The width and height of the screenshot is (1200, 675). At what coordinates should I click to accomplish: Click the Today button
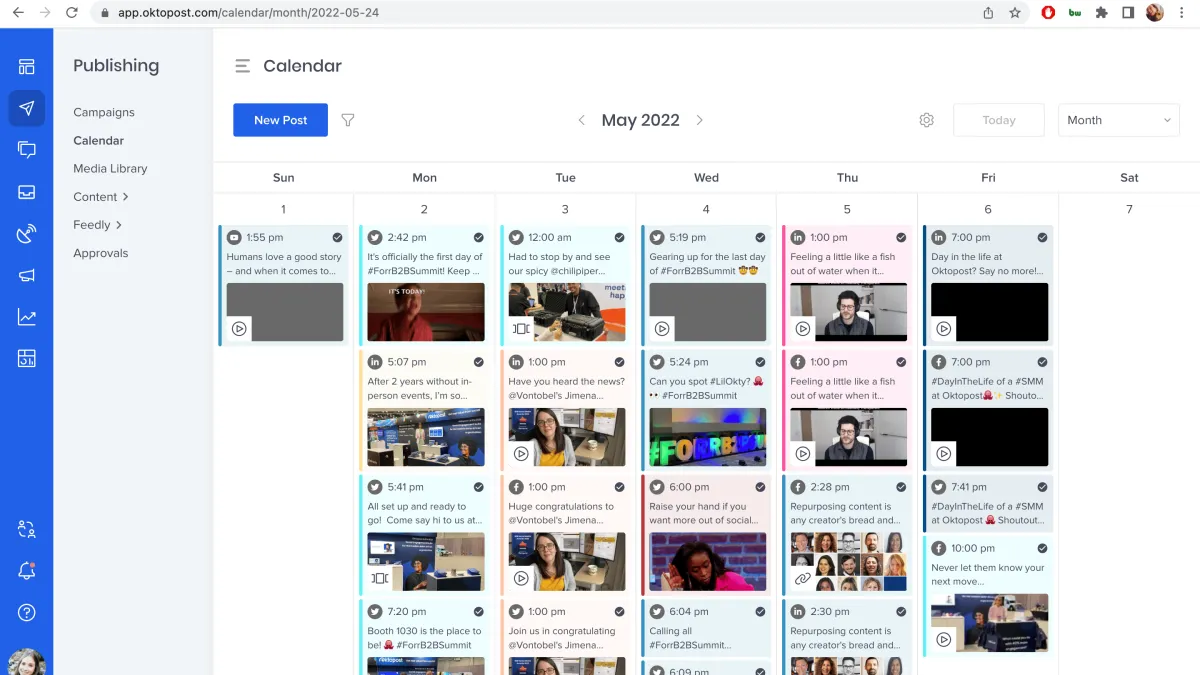pos(998,119)
